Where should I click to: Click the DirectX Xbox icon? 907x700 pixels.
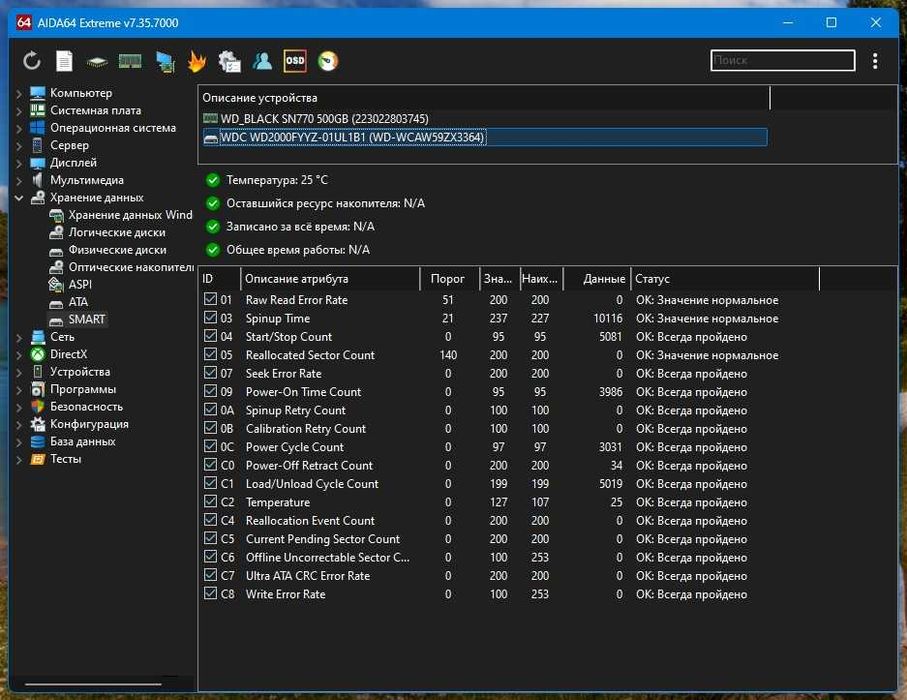38,354
